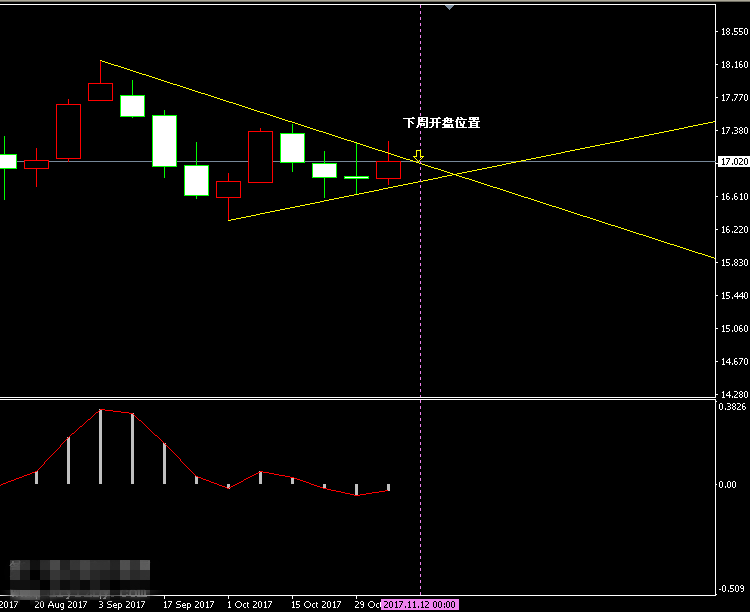This screenshot has height=612, width=750.
Task: Click the 14.280 price on the price scale
Action: coord(733,394)
